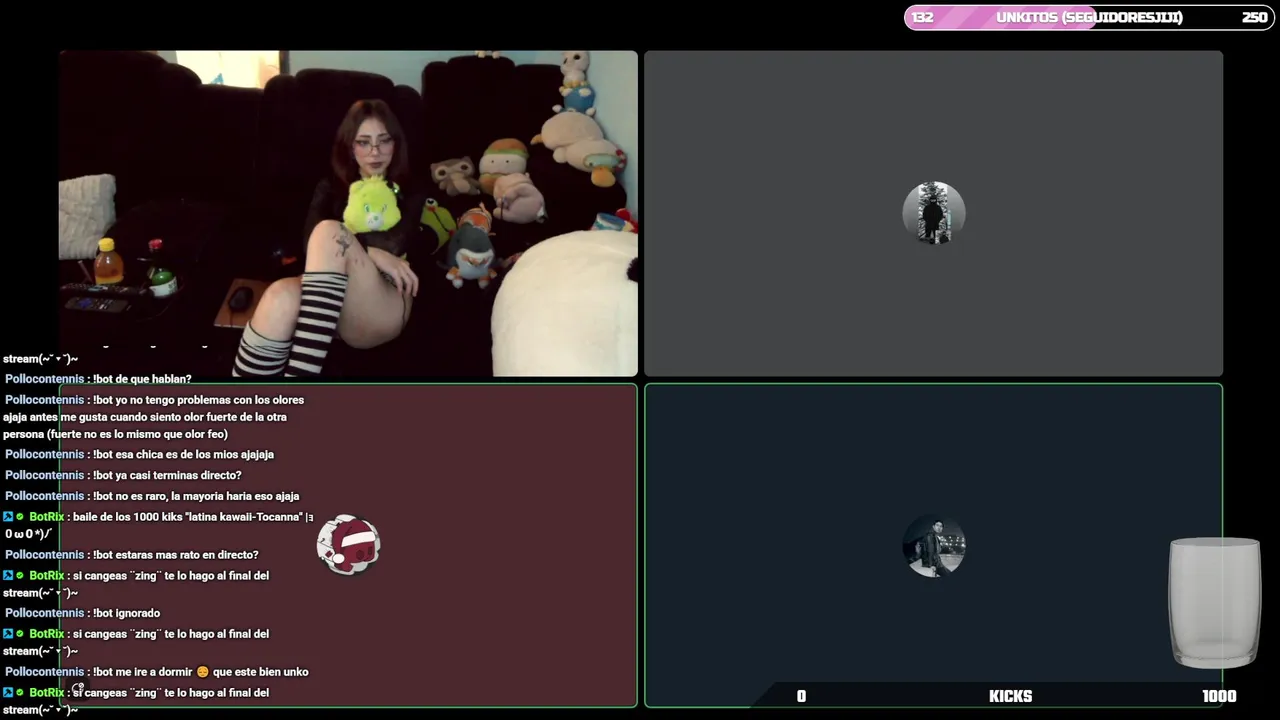Select the round avatar in the dark blue panel

click(x=933, y=546)
